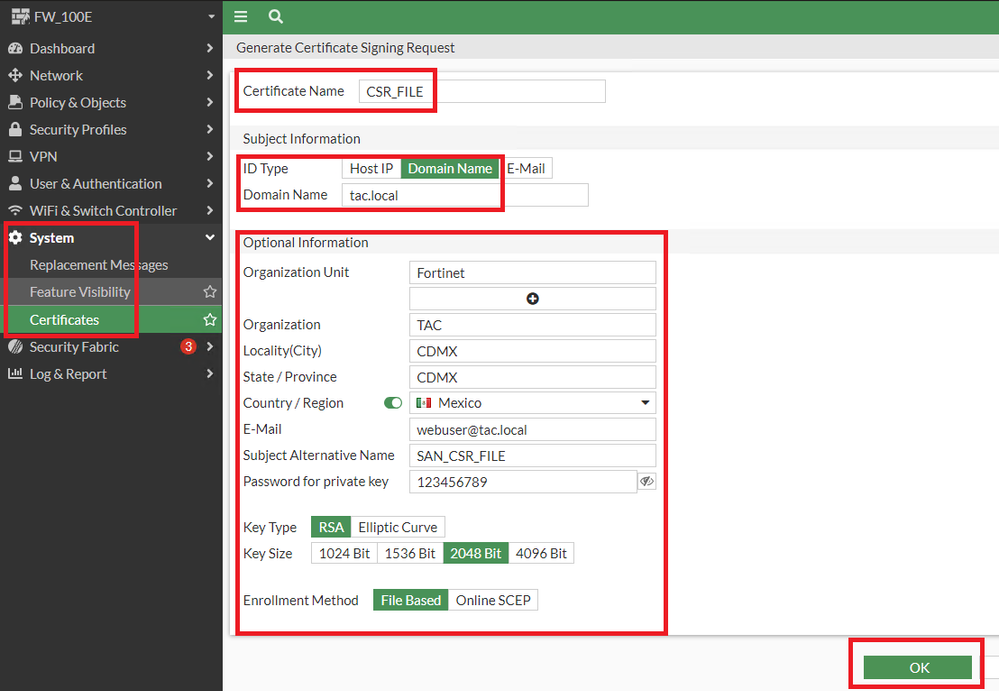999x691 pixels.
Task: Collapse the System menu section
Action: pos(210,238)
